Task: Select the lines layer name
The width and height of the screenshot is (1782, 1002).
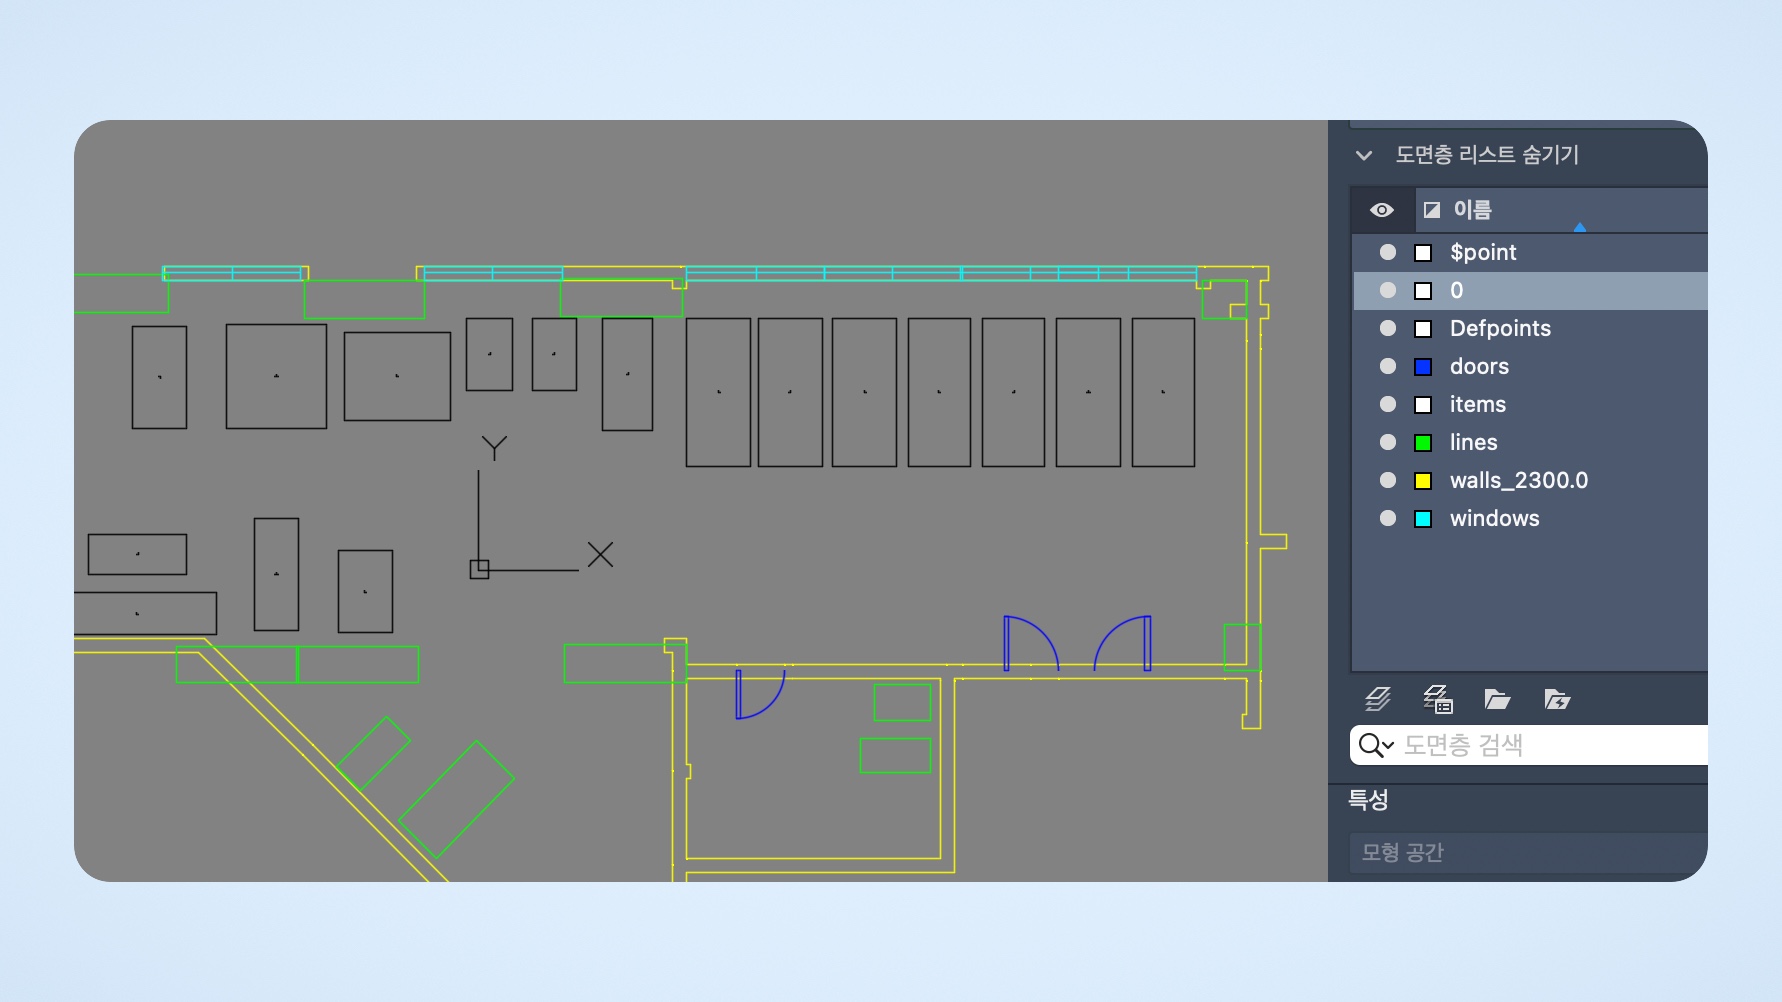Action: click(x=1474, y=442)
